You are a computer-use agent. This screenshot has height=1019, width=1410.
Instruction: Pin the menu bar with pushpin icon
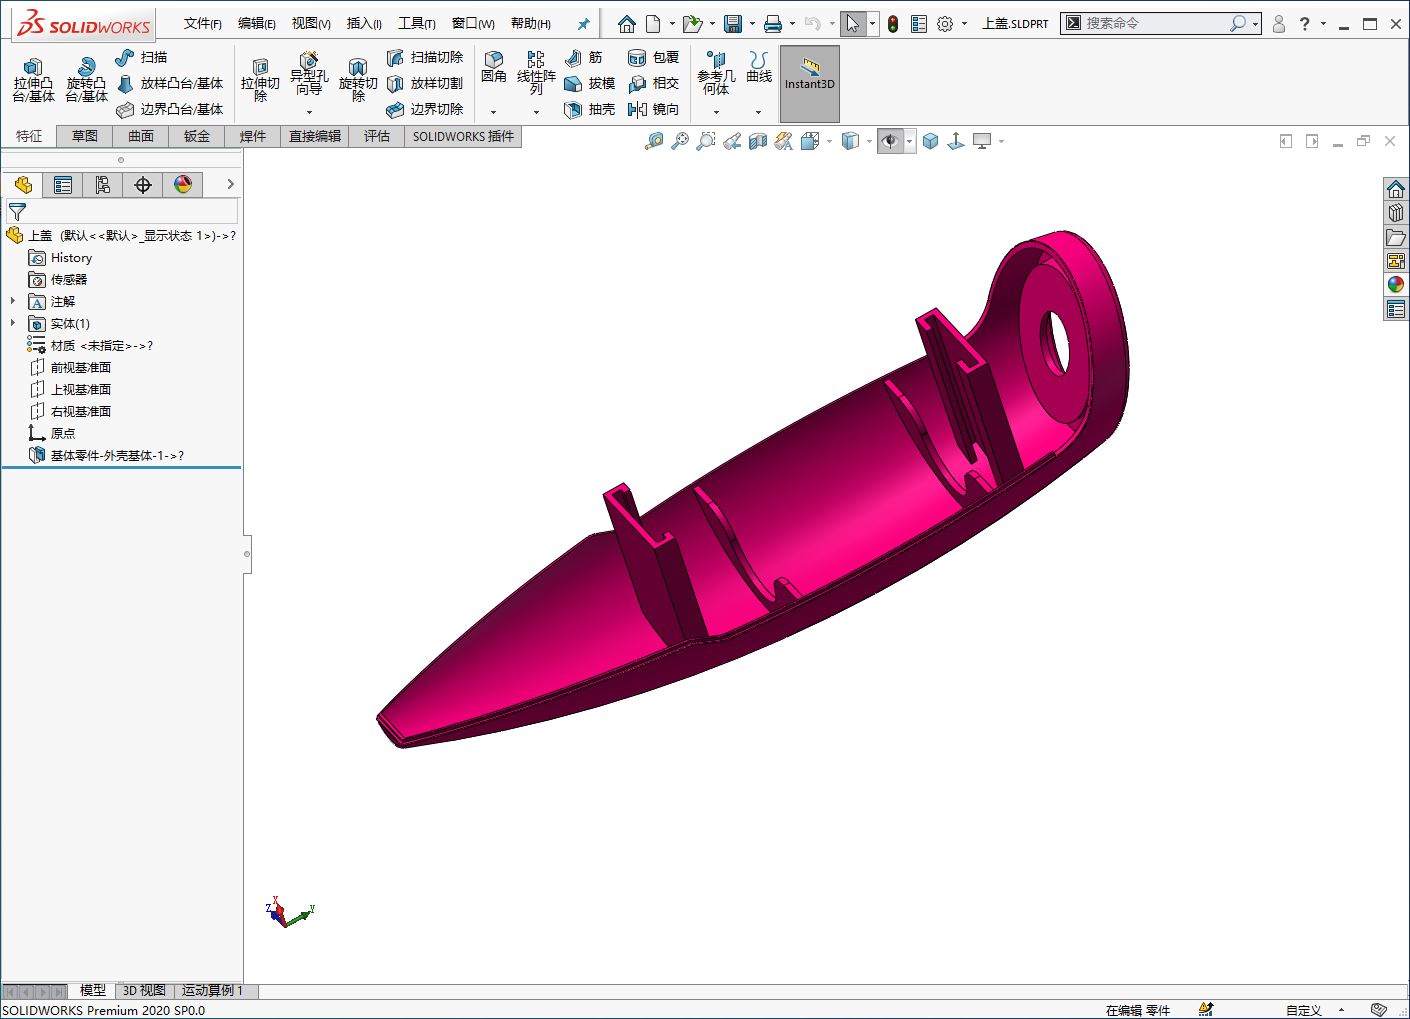tap(584, 24)
